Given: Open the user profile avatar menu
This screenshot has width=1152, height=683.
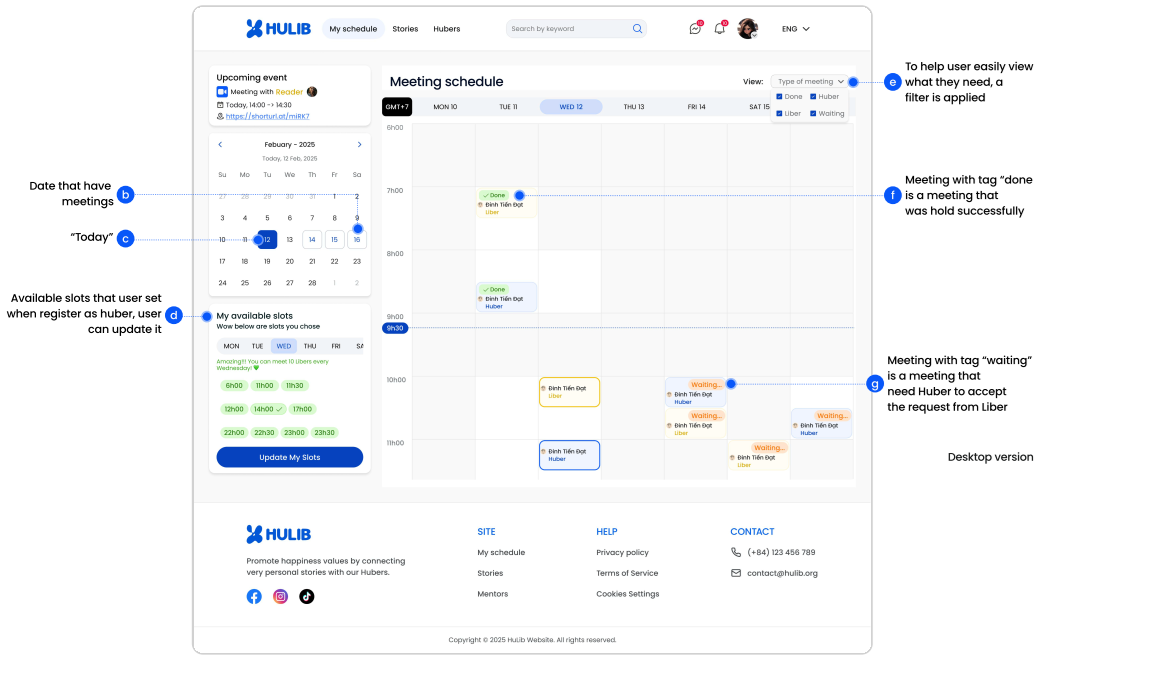Looking at the screenshot, I should click(747, 29).
